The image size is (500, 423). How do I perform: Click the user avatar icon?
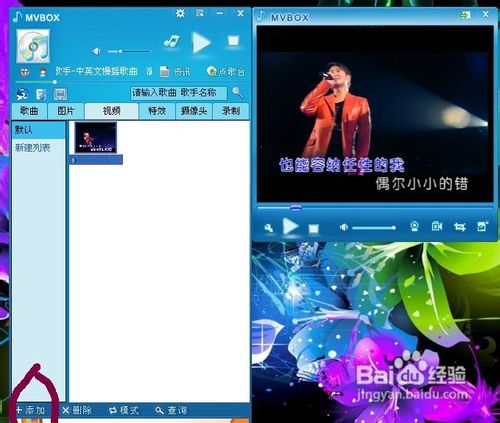point(43,72)
